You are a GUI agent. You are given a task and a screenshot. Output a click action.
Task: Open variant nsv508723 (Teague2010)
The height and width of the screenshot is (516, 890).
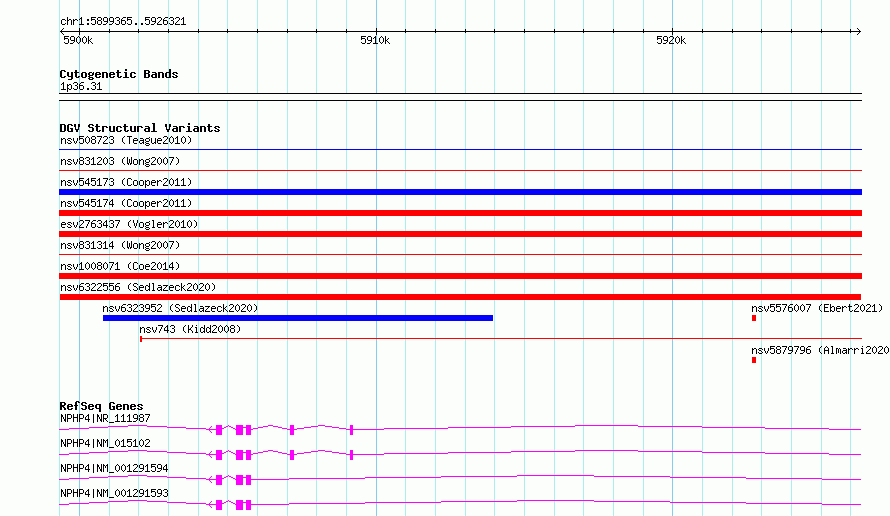click(x=126, y=140)
